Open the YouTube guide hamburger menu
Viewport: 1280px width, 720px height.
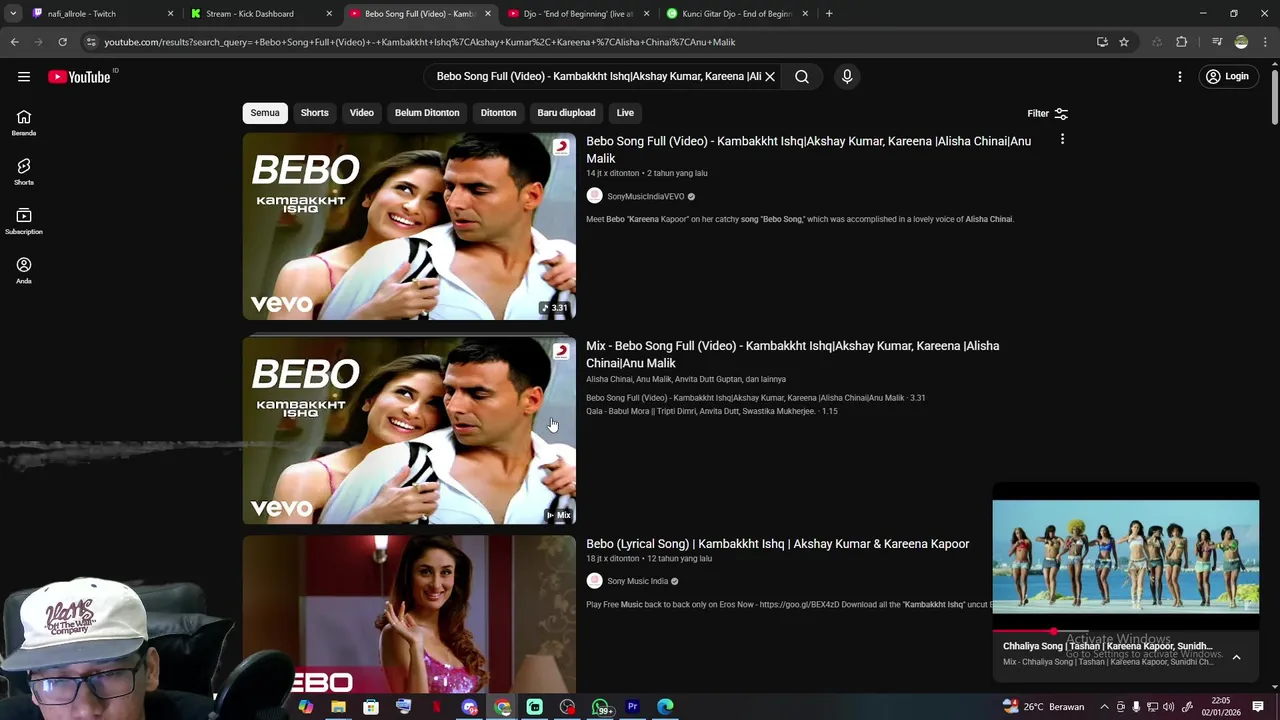23,77
